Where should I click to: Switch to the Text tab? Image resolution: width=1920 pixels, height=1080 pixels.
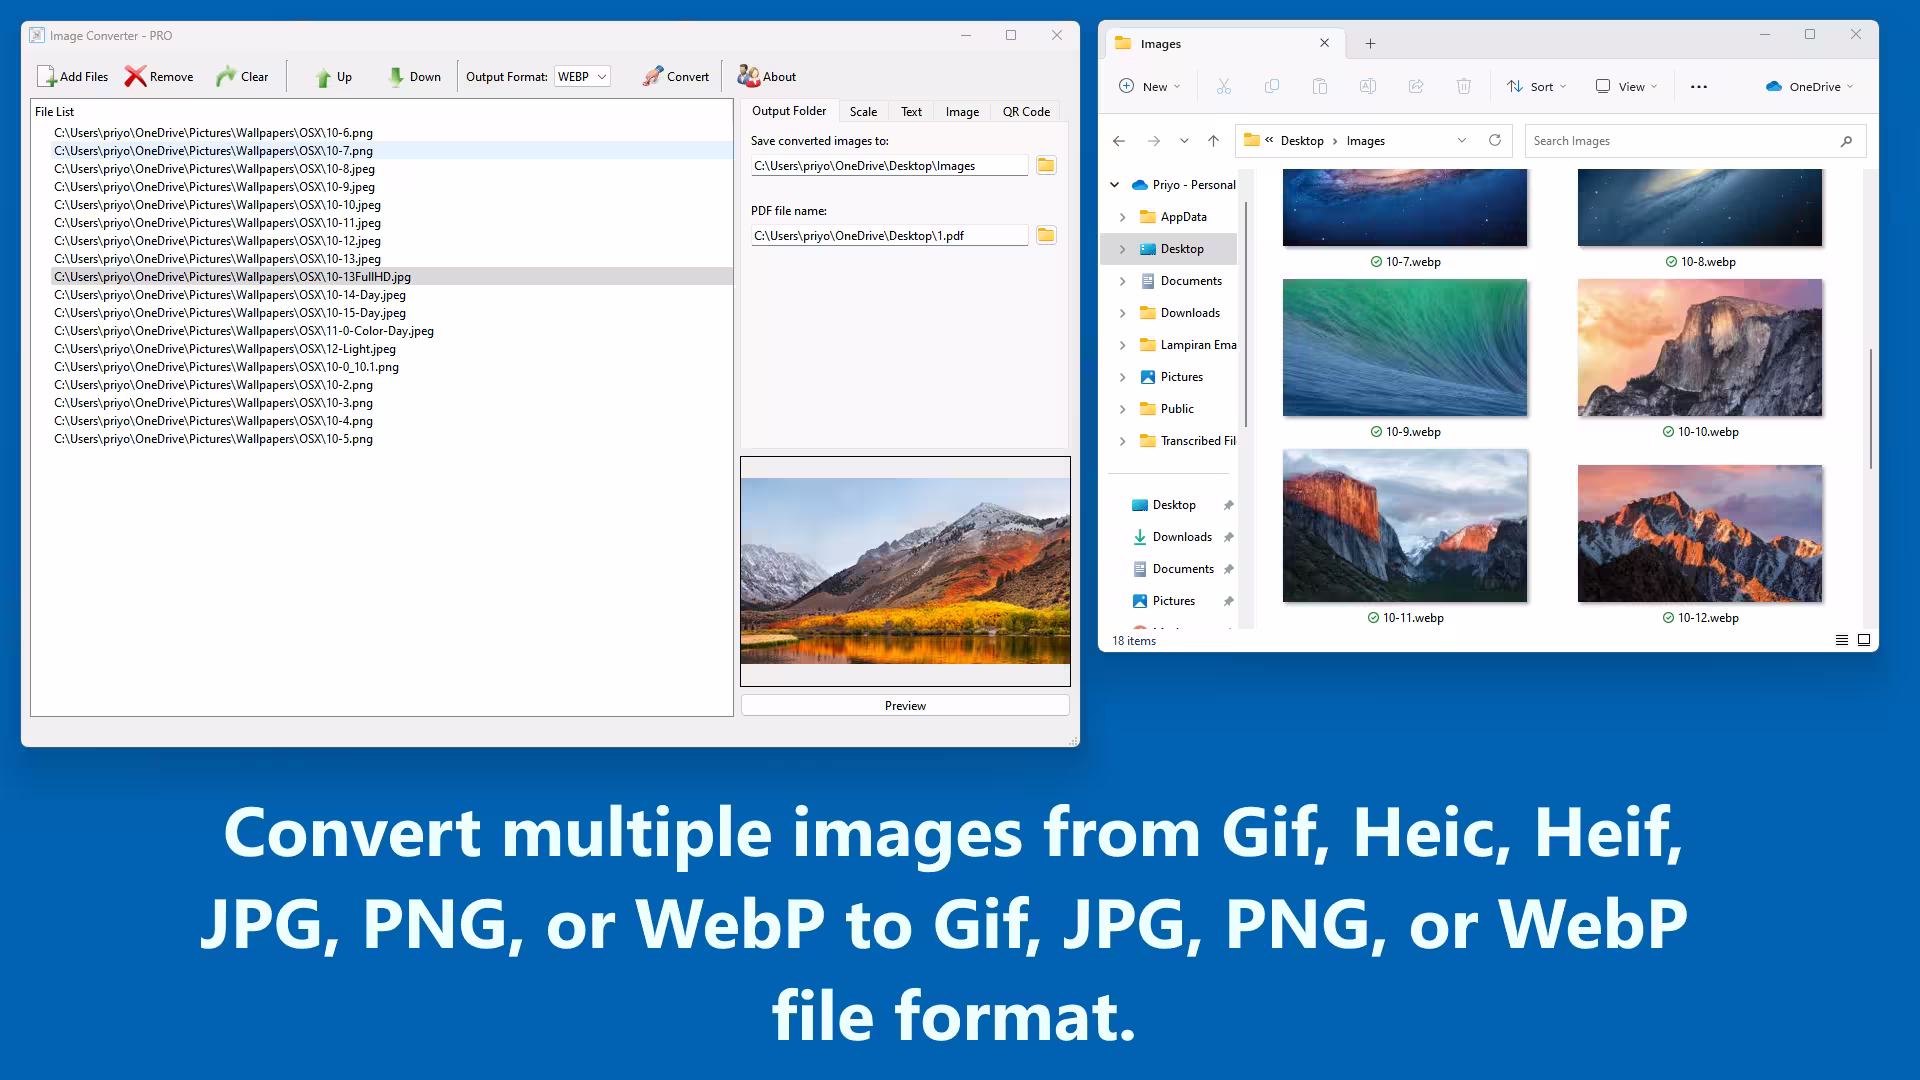[911, 112]
